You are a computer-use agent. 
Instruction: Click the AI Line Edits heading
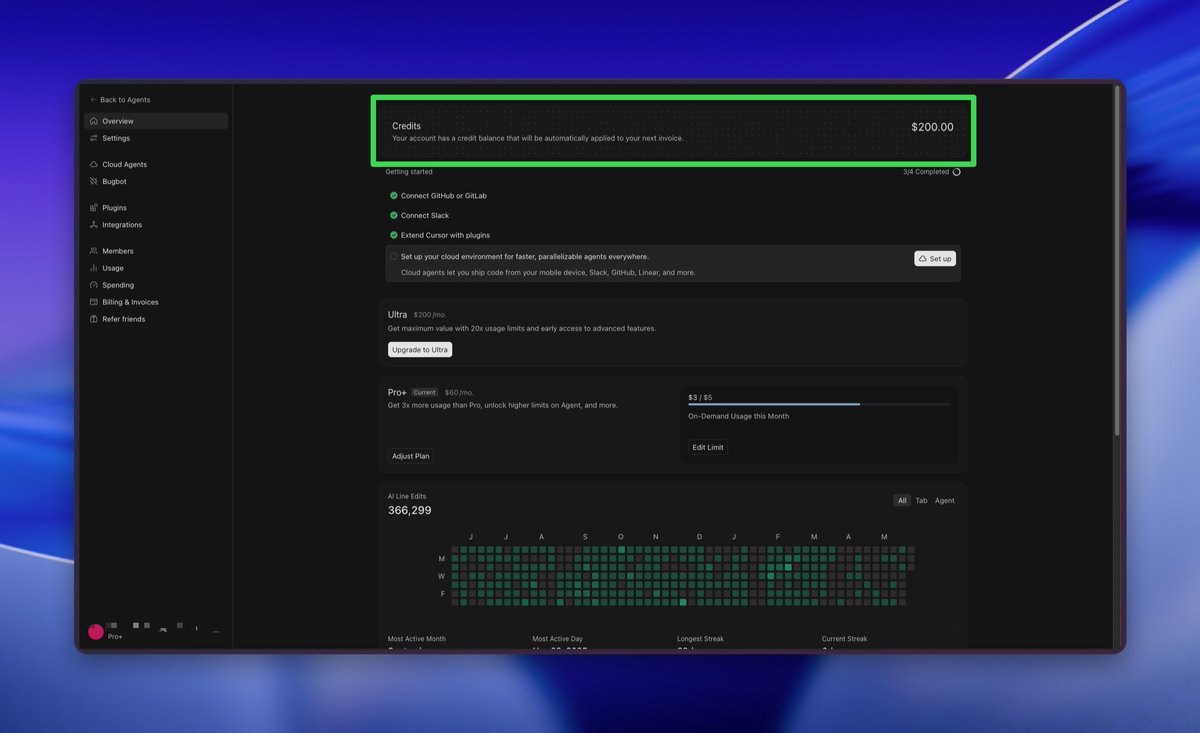pyautogui.click(x=407, y=496)
